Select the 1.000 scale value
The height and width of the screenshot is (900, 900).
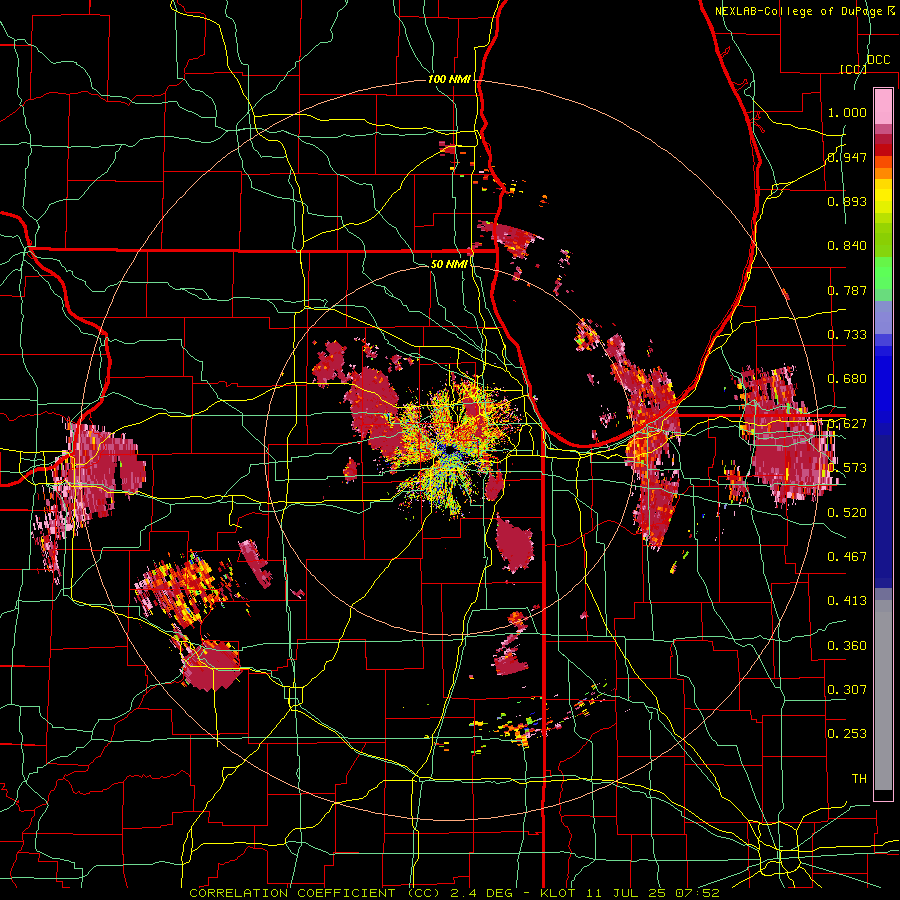[847, 113]
